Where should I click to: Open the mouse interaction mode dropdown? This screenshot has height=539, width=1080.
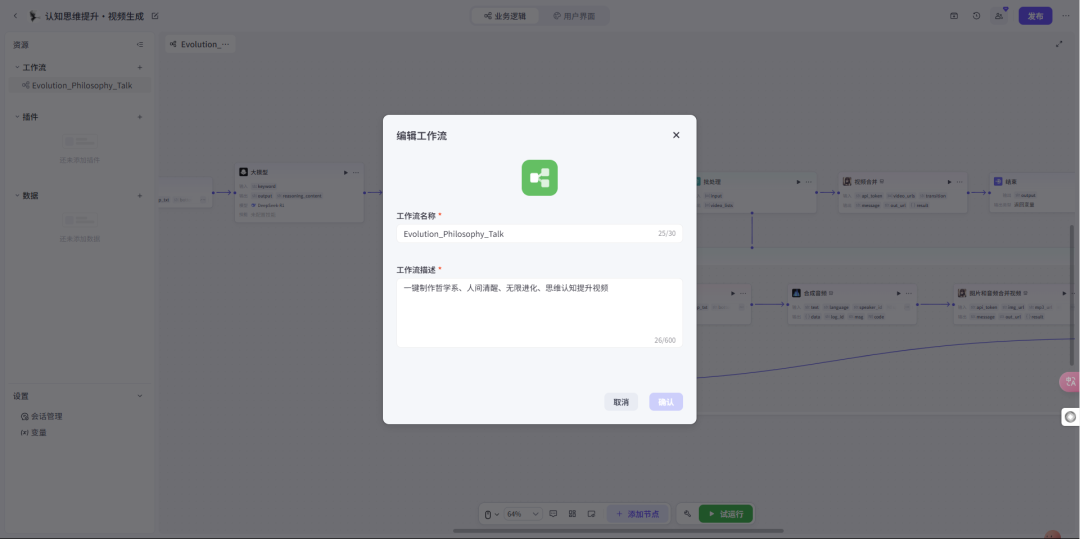pyautogui.click(x=492, y=514)
